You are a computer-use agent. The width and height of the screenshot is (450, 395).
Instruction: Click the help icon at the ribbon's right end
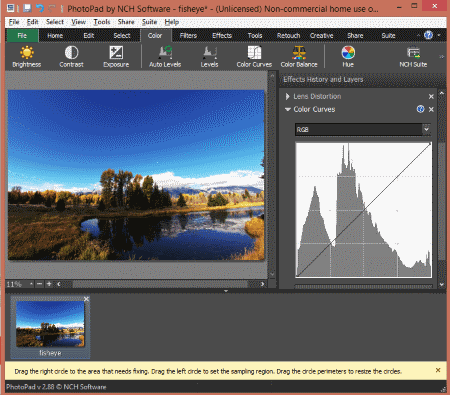point(428,35)
